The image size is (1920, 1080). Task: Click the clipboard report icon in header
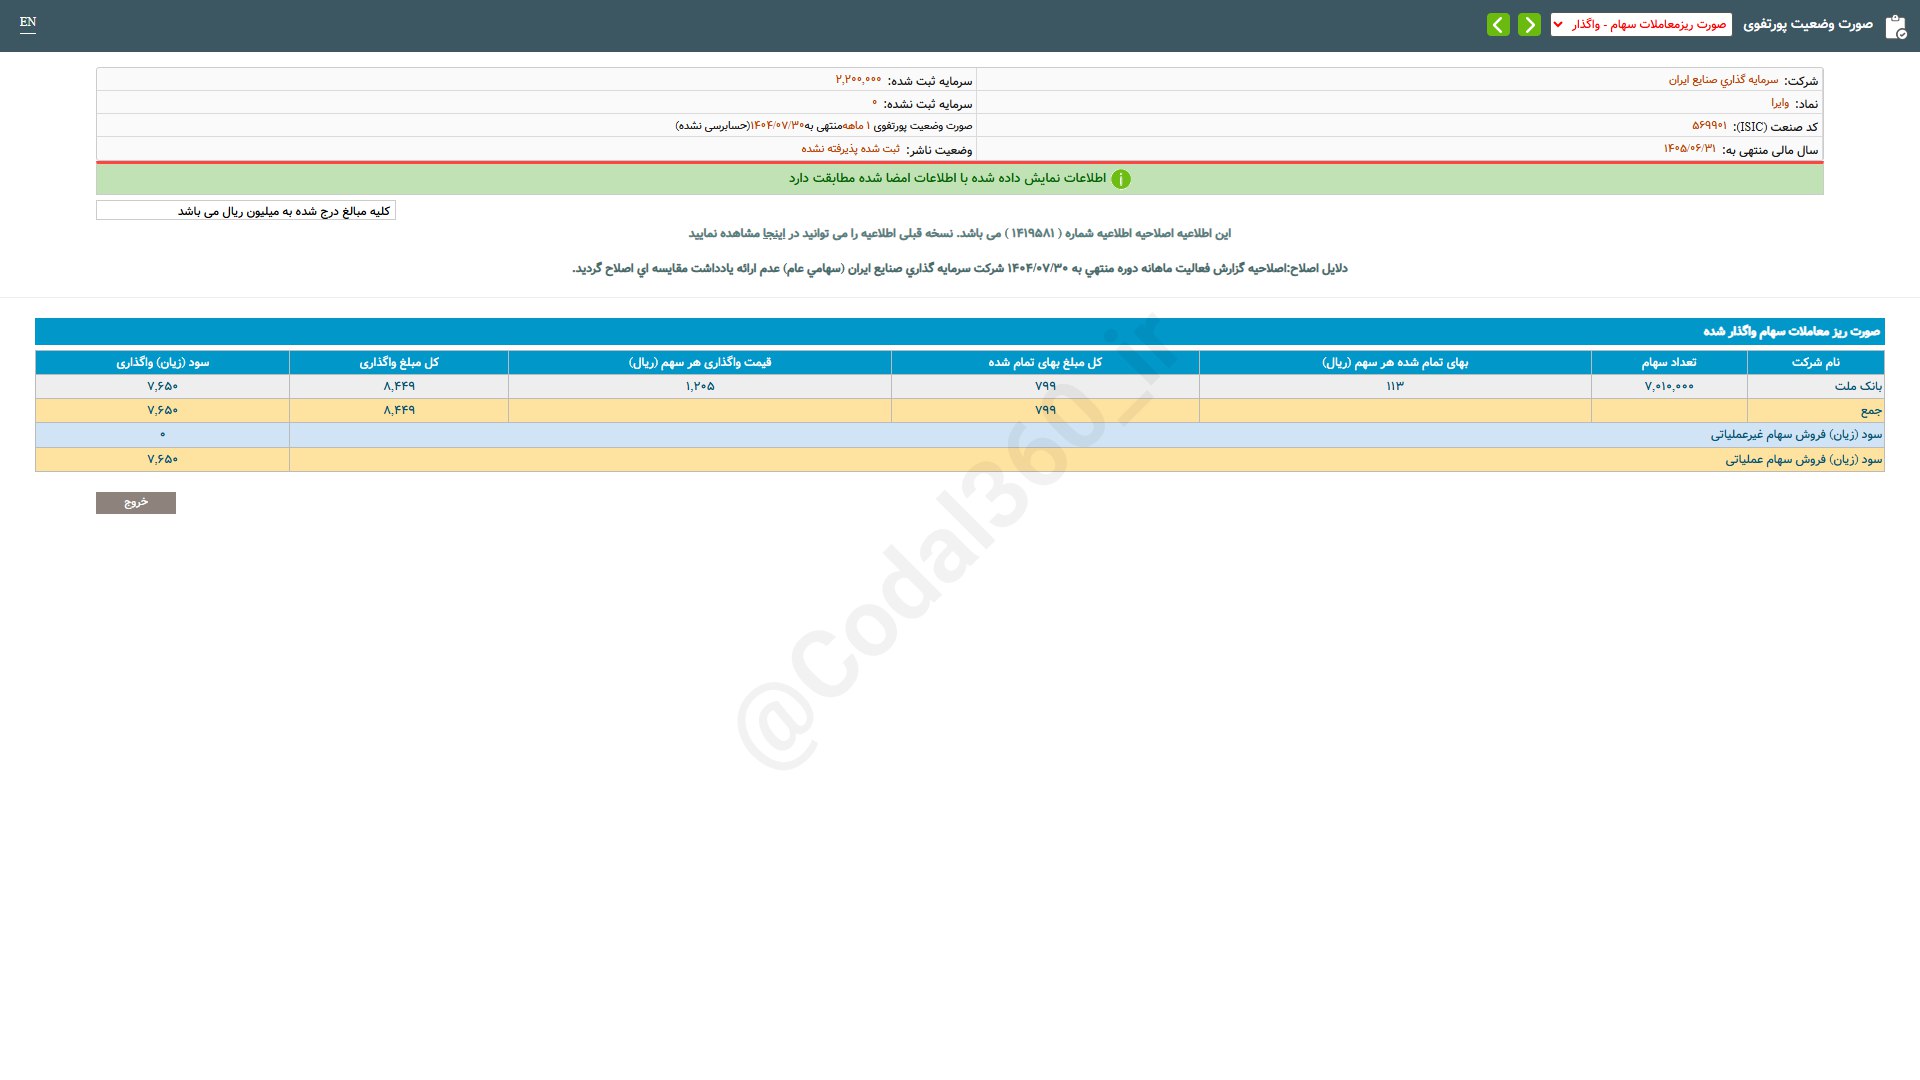pyautogui.click(x=1895, y=27)
